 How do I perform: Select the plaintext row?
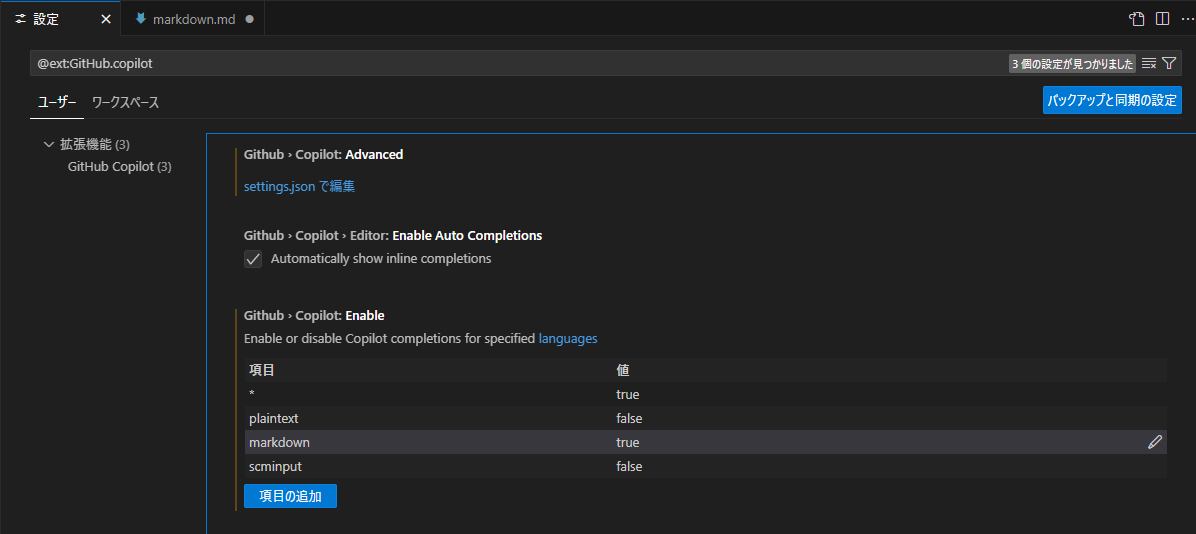click(x=706, y=419)
